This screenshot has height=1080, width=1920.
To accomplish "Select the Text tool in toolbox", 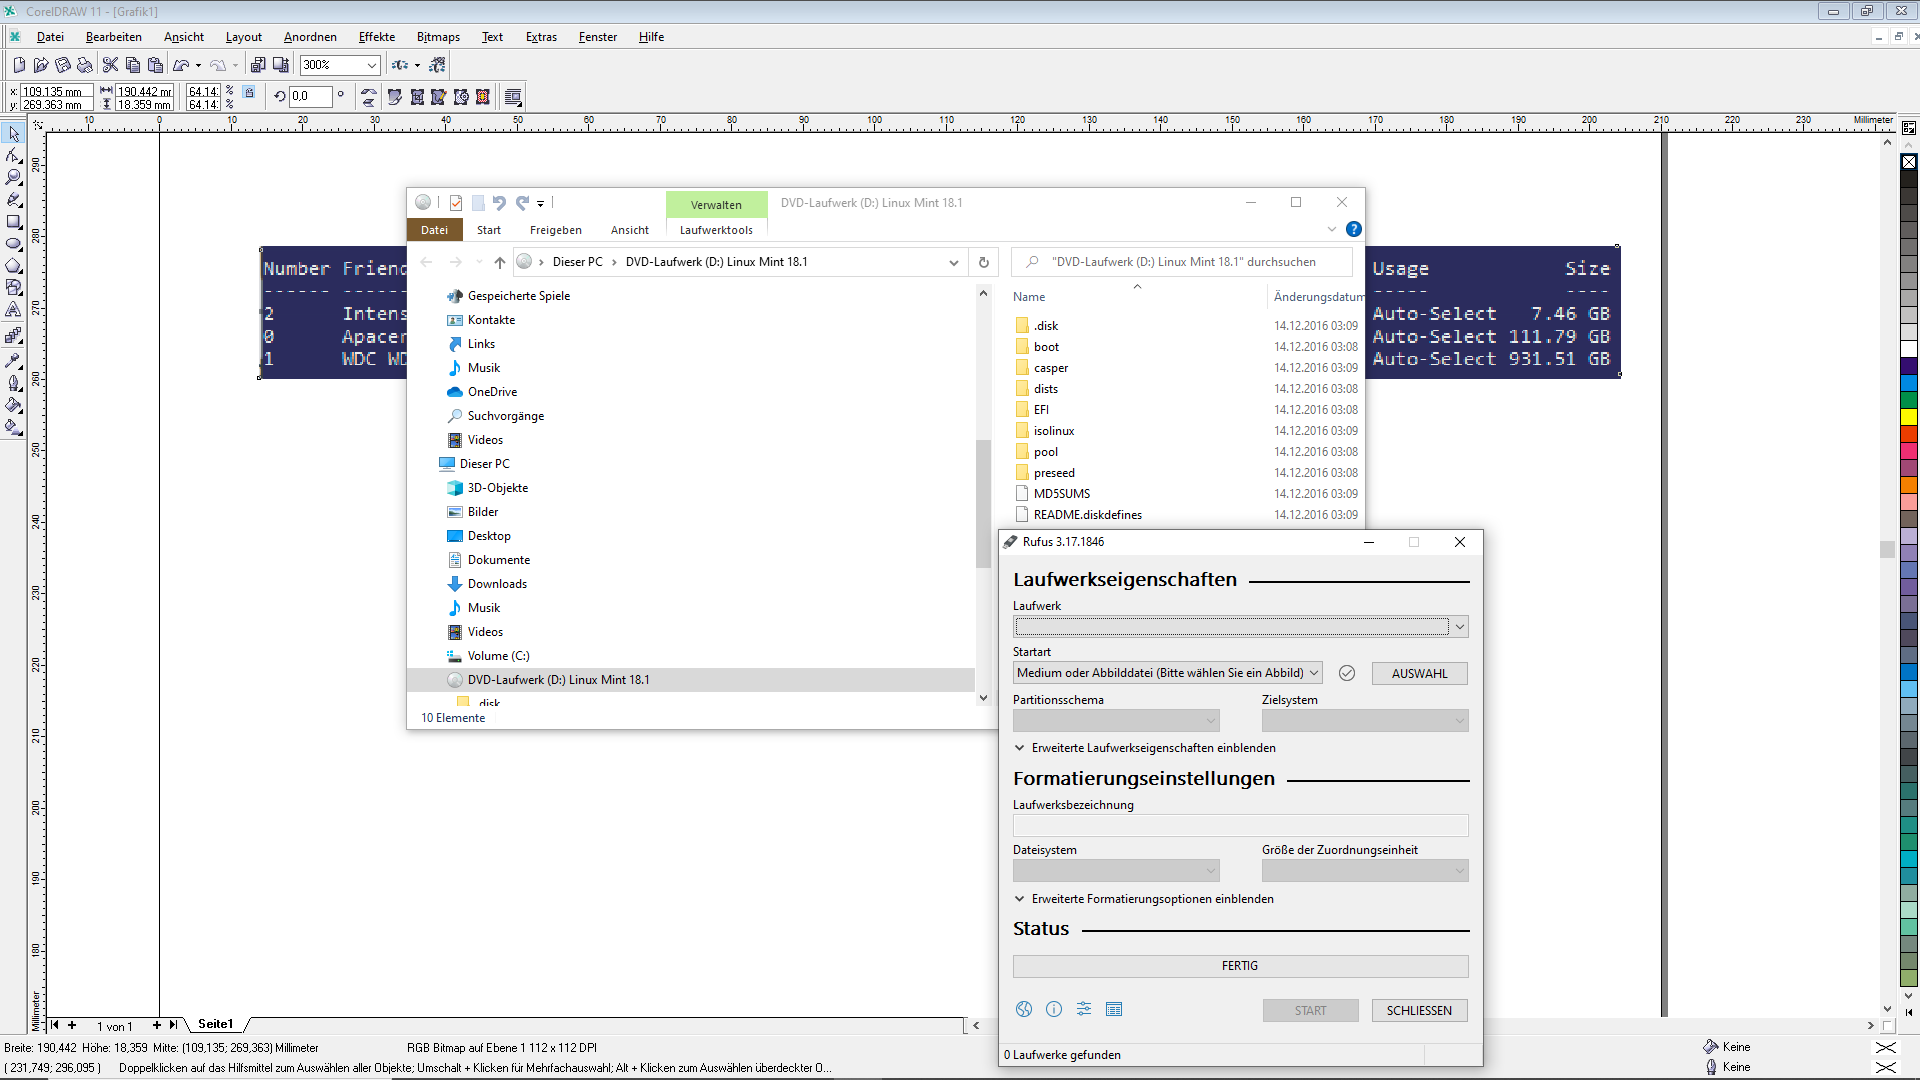I will (14, 310).
